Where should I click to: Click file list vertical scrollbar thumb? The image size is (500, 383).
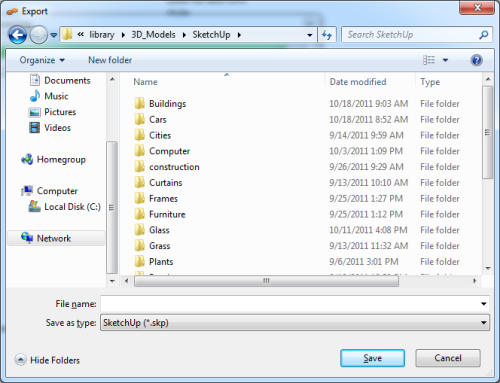[488, 132]
